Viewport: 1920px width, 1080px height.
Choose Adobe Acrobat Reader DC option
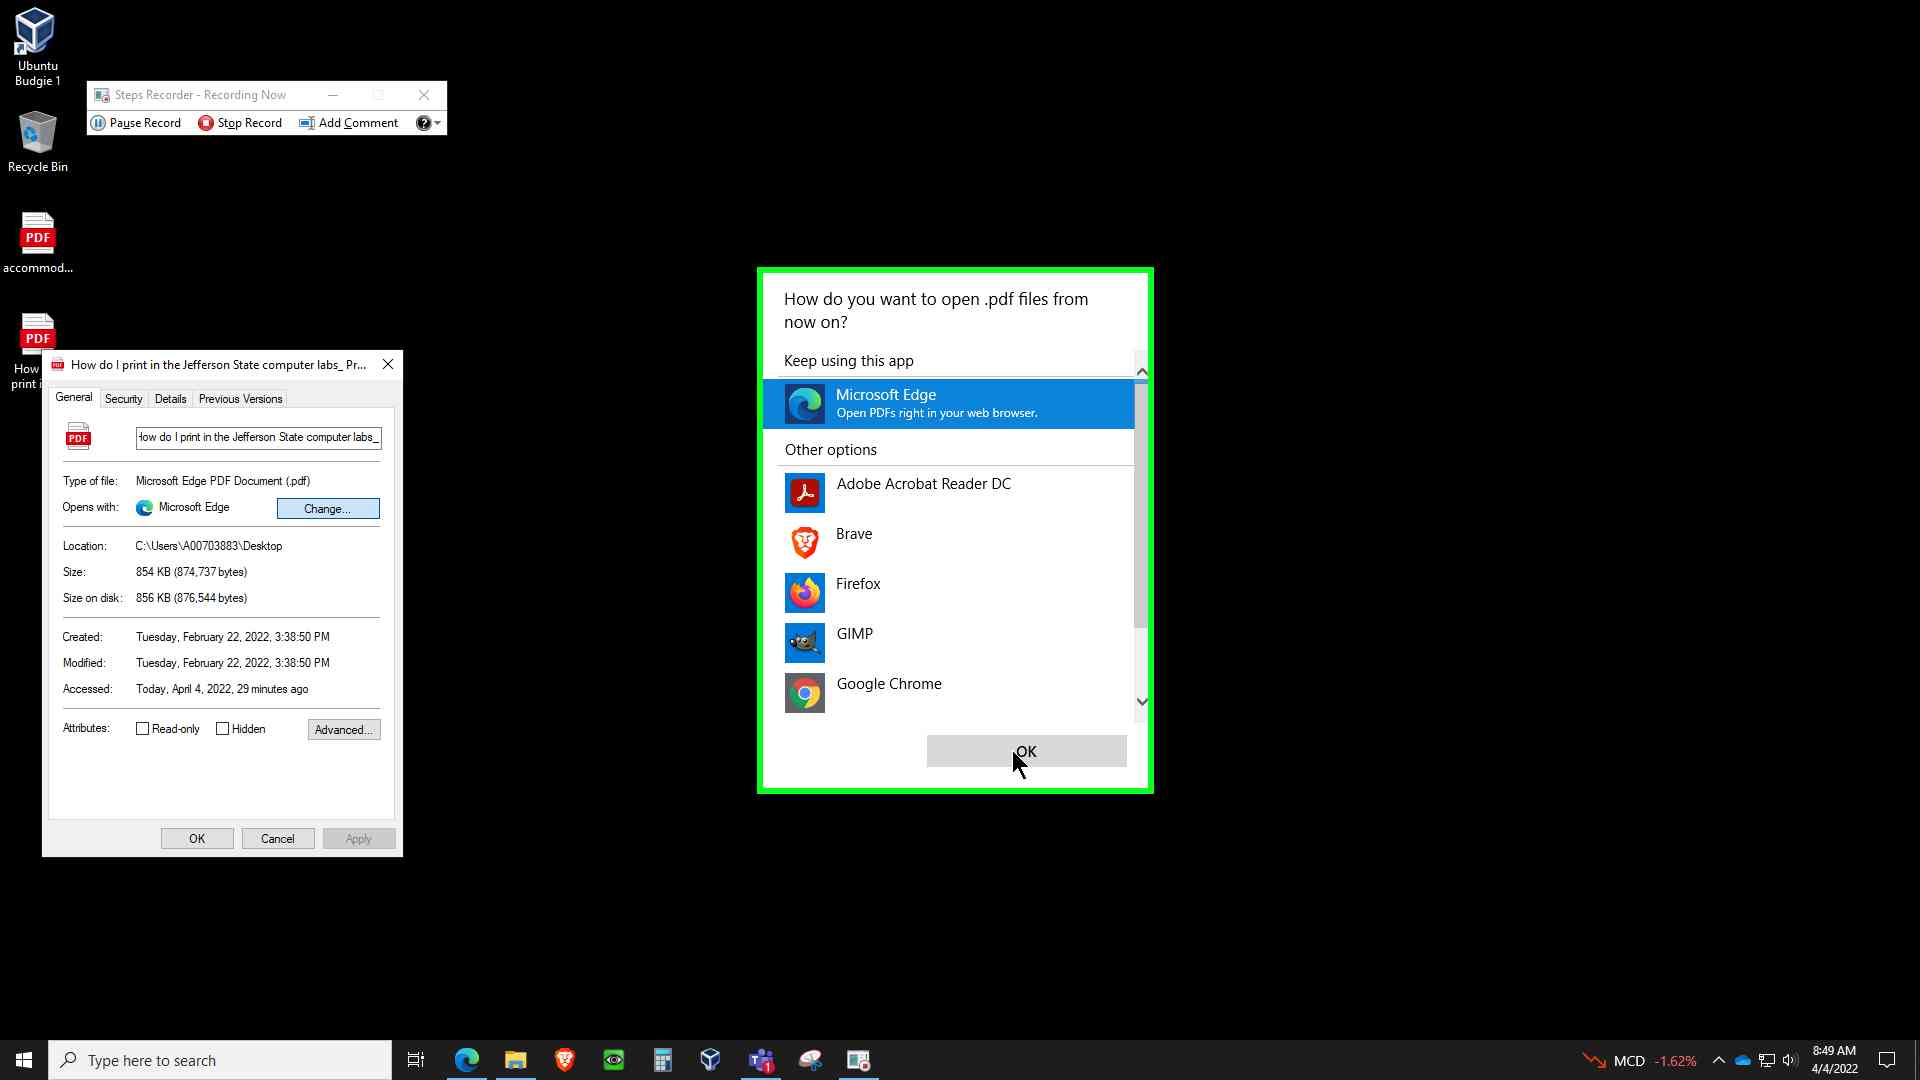tap(949, 492)
